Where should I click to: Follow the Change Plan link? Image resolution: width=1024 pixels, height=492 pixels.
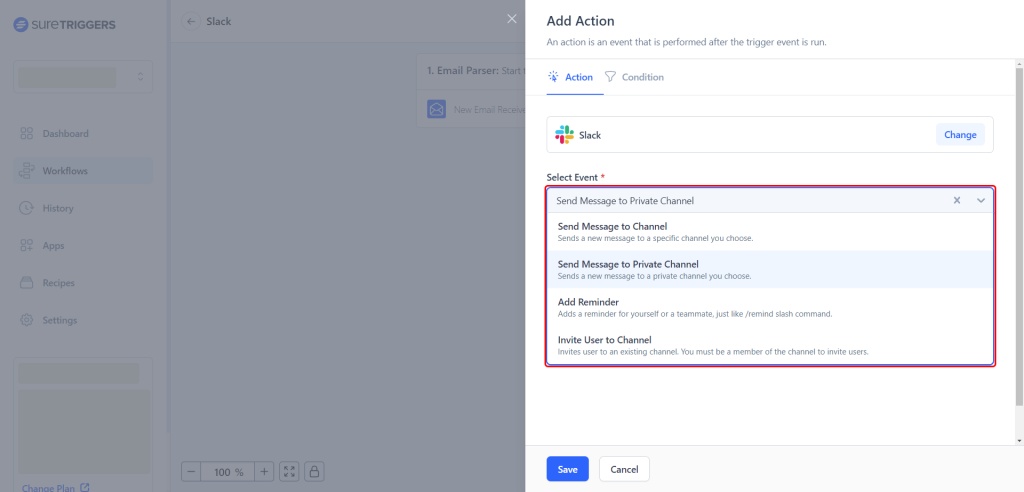[x=56, y=487]
